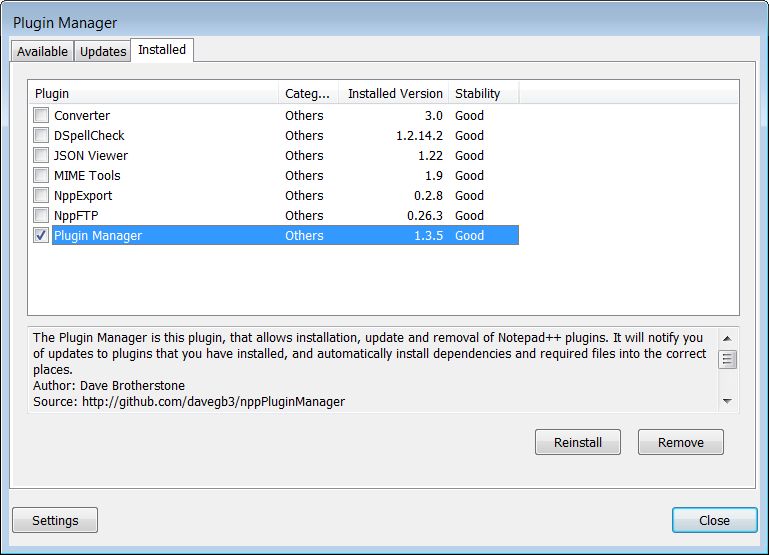Click Others category in Converter row
Image resolution: width=769 pixels, height=555 pixels.
click(304, 116)
